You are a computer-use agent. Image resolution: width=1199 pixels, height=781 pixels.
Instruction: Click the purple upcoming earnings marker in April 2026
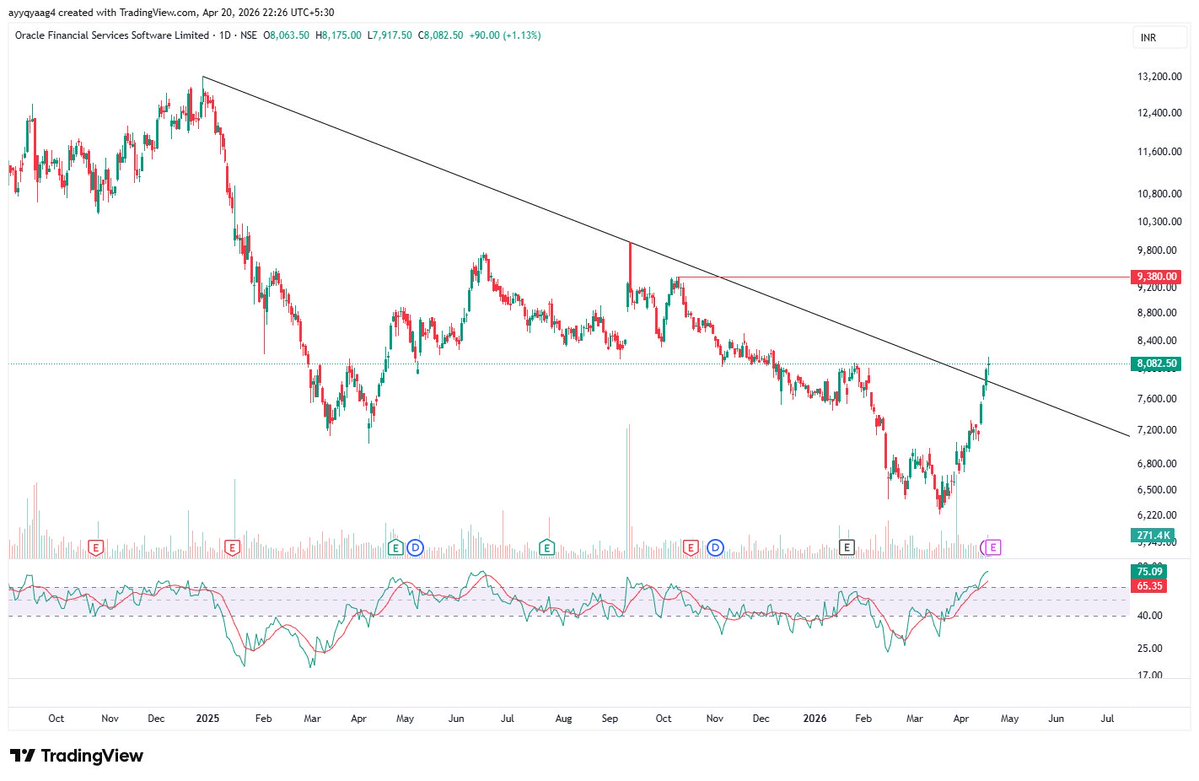(993, 547)
